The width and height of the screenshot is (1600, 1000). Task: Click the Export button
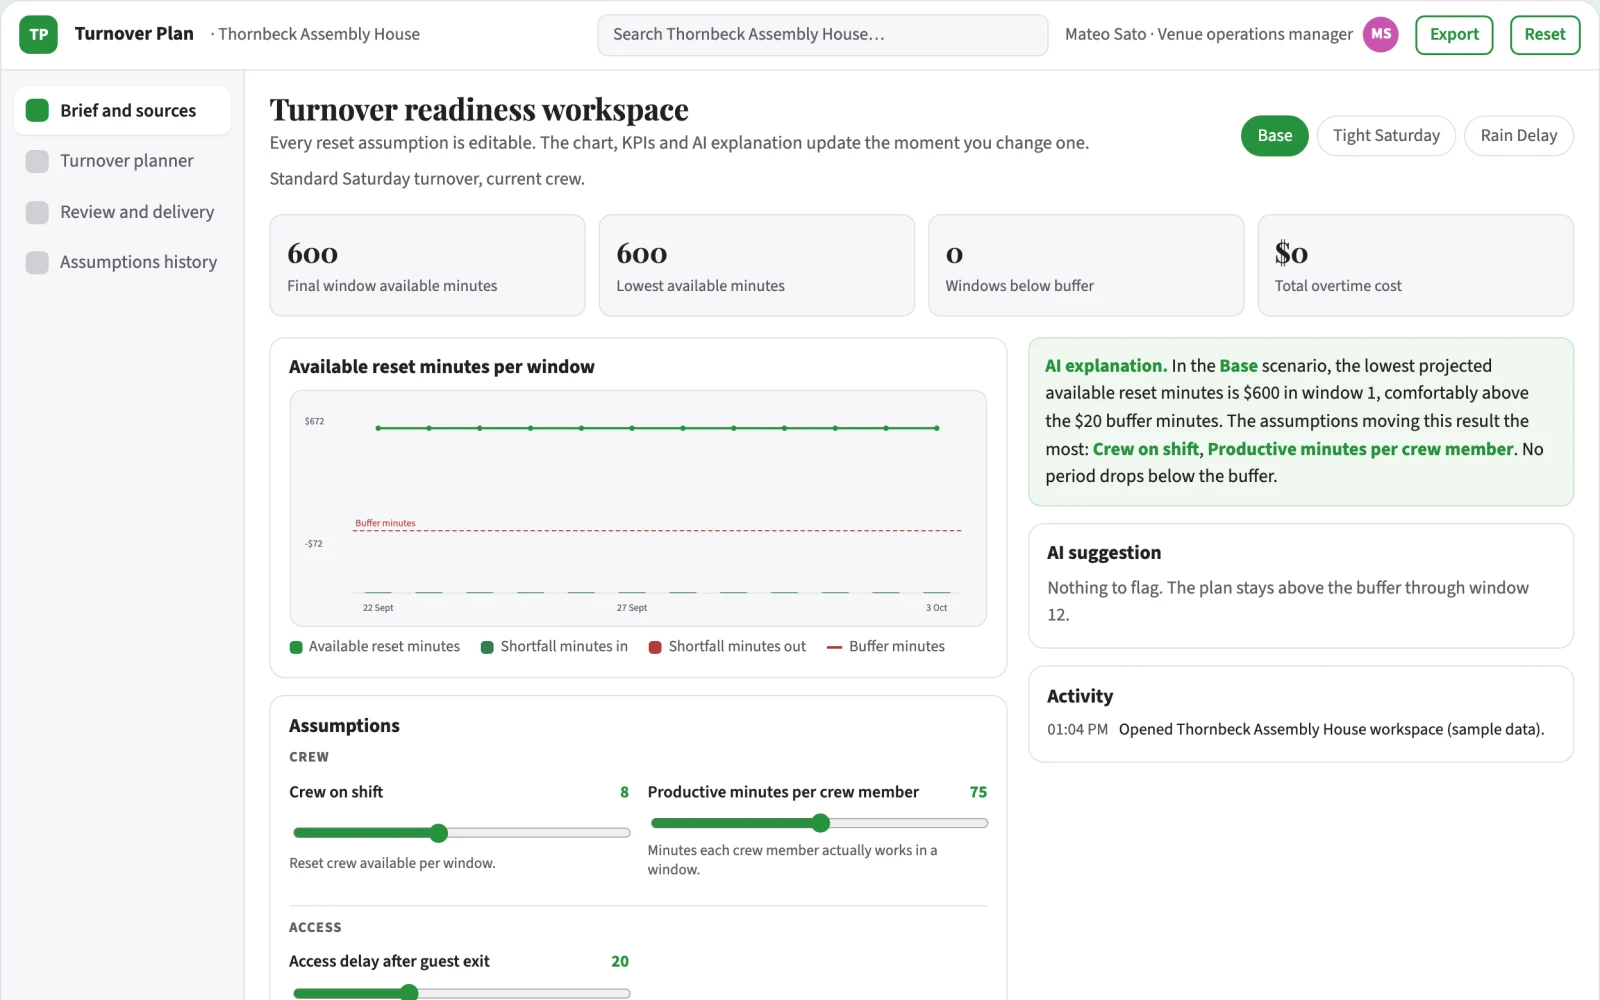point(1454,34)
